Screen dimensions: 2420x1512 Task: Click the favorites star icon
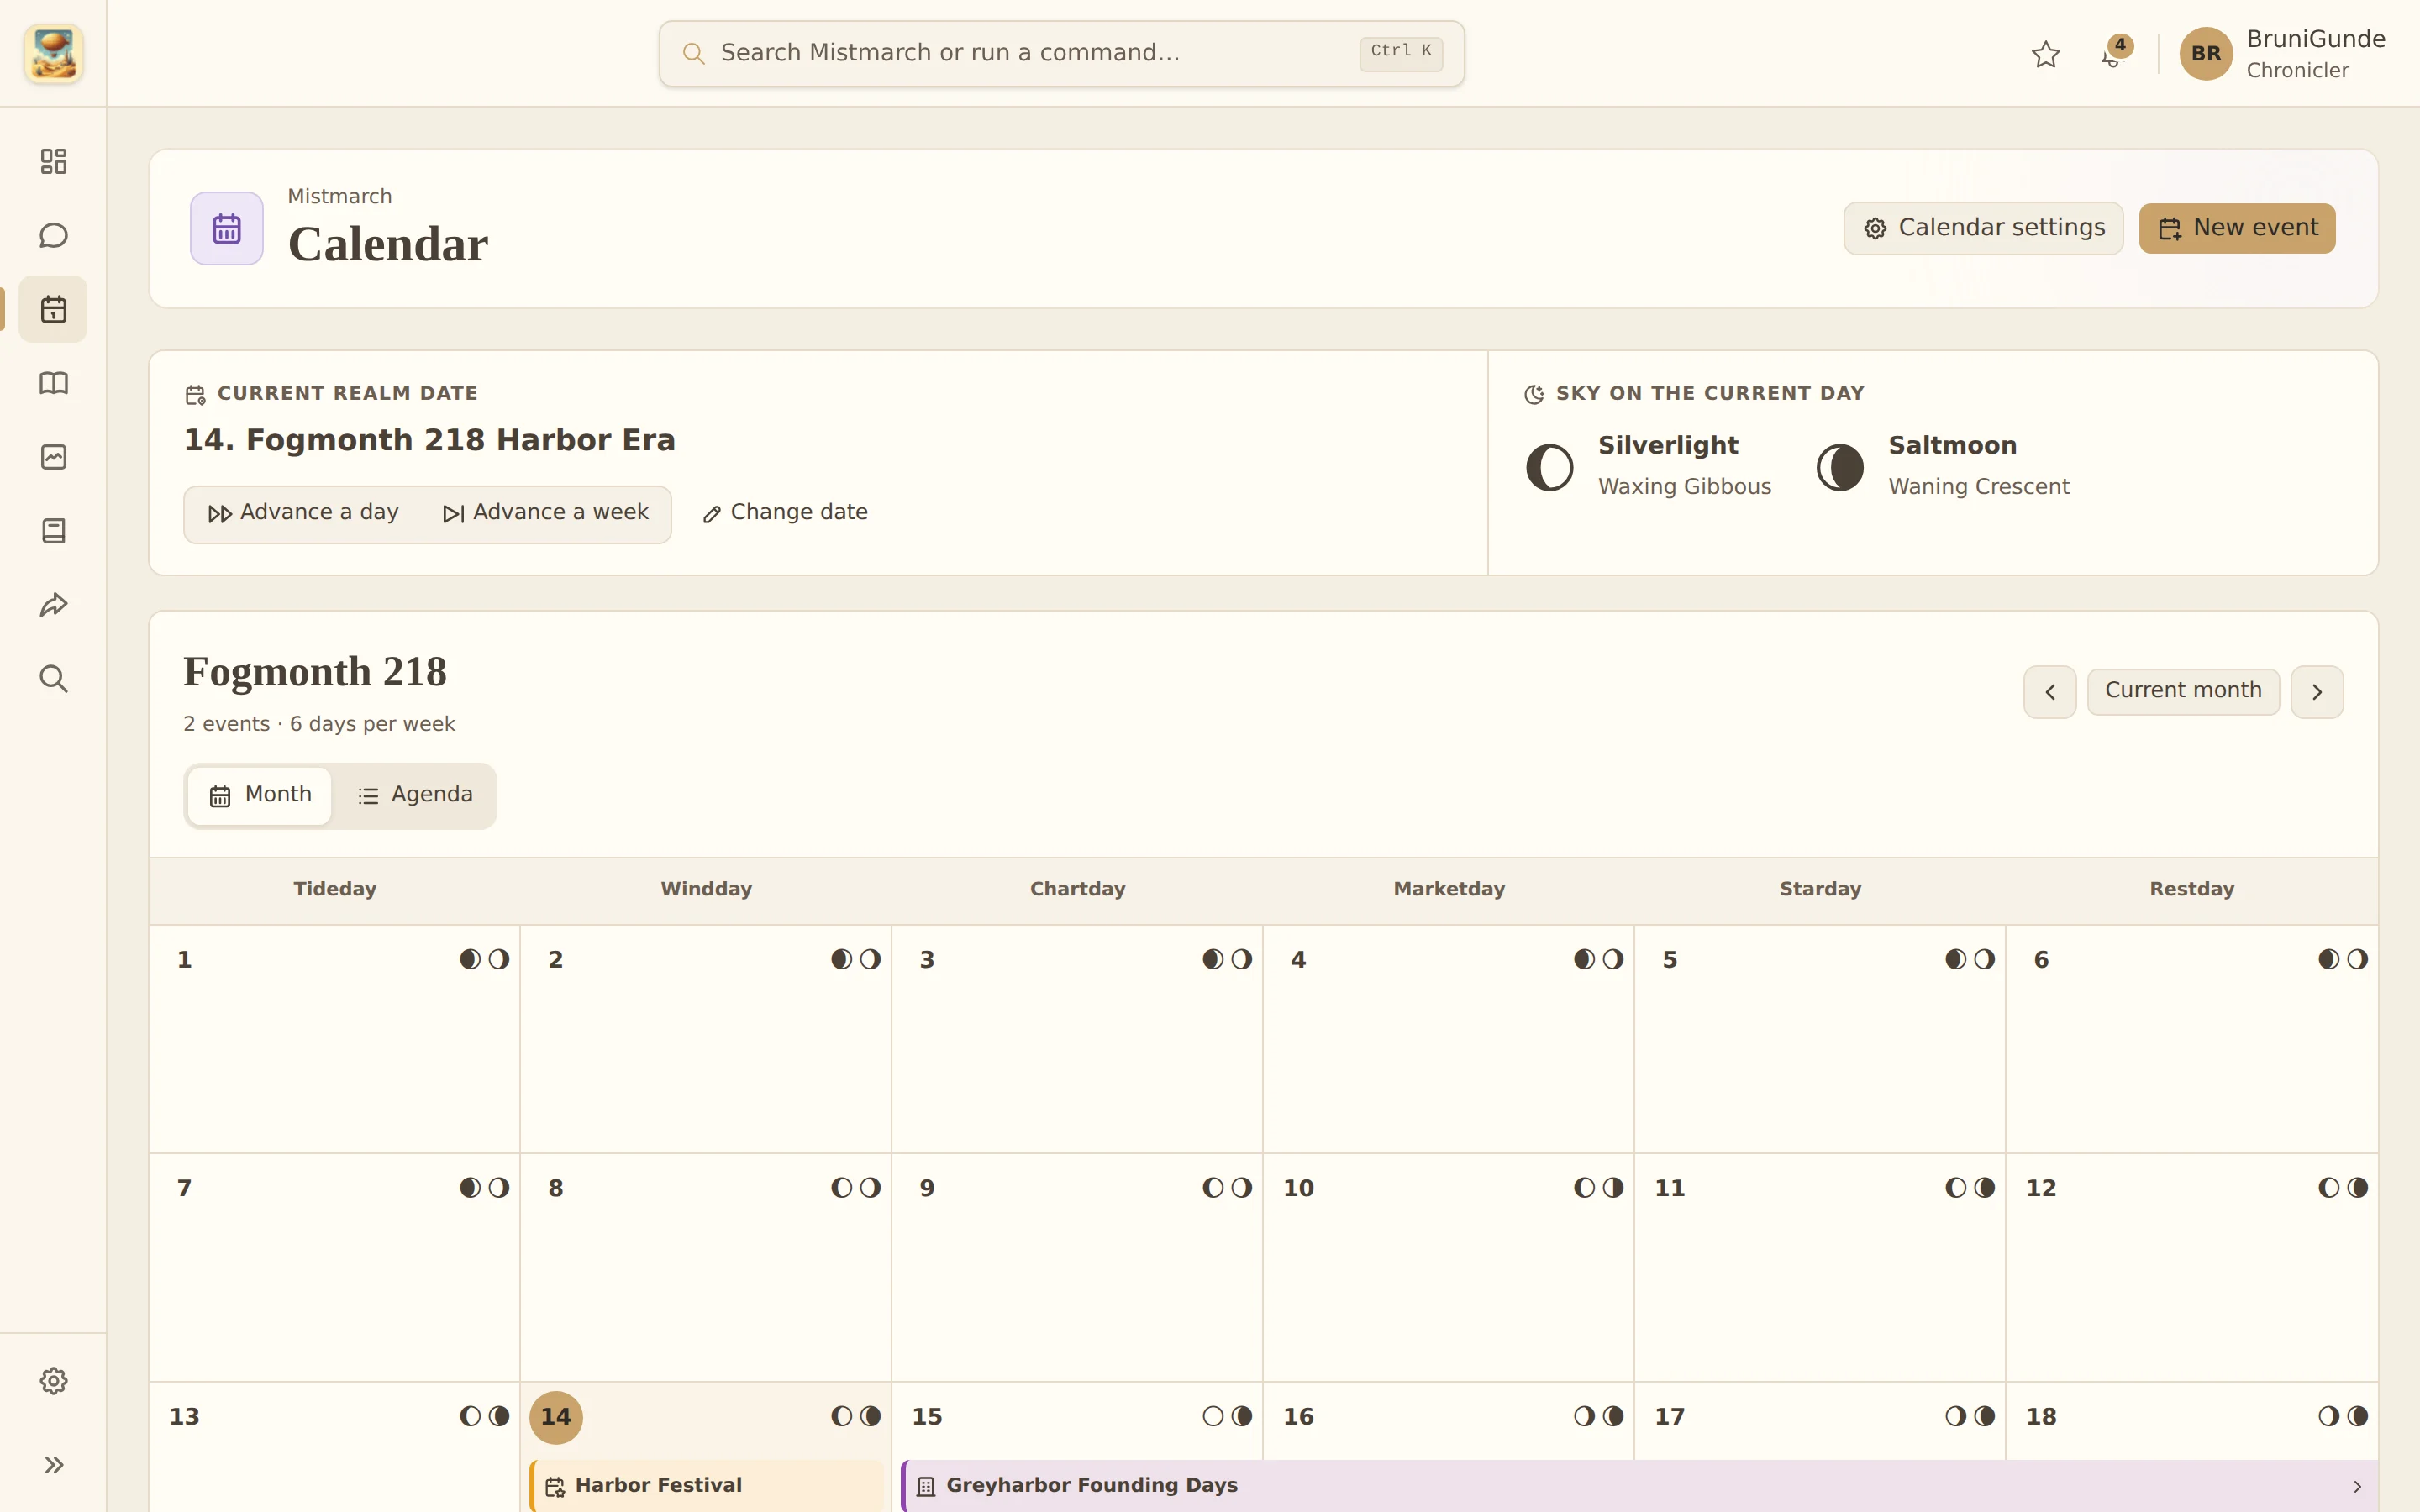point(2046,54)
